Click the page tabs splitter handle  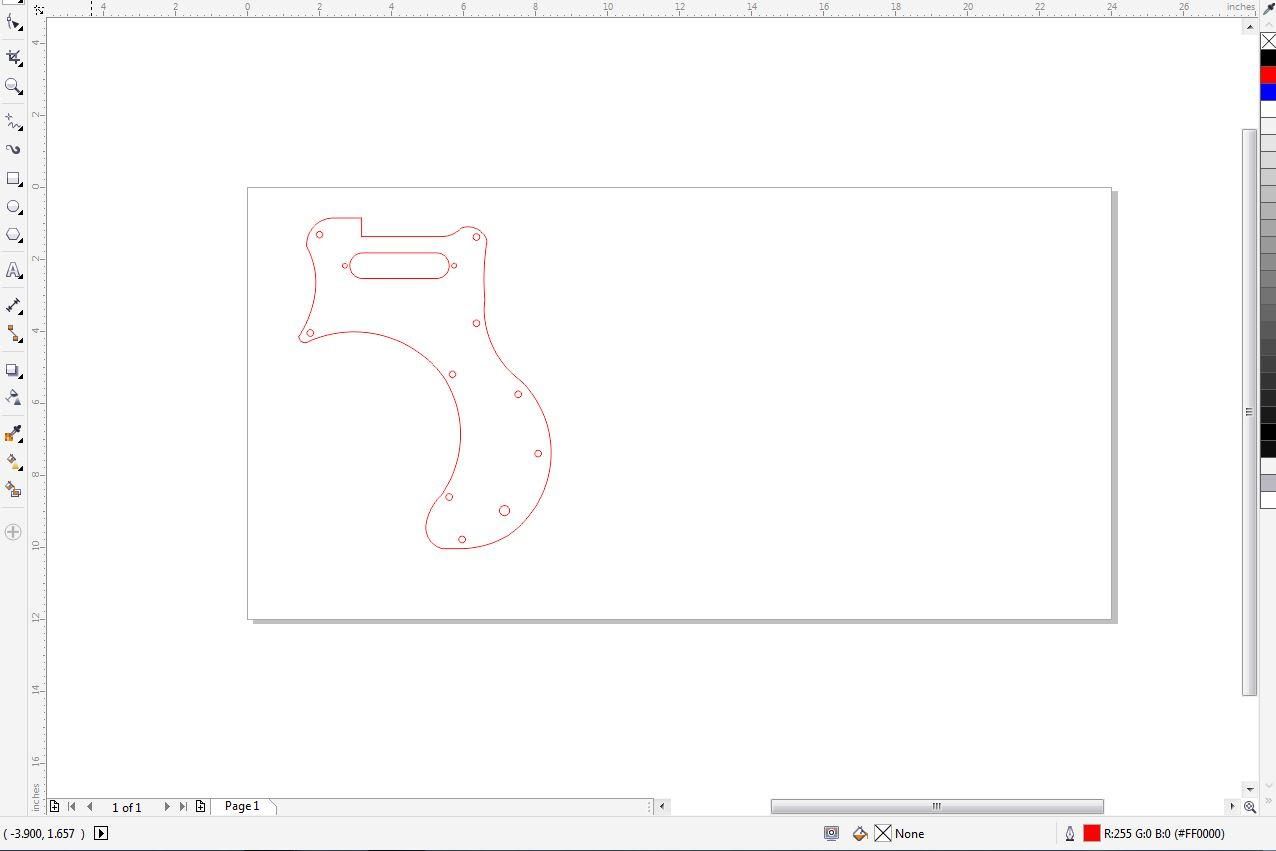pyautogui.click(x=650, y=806)
